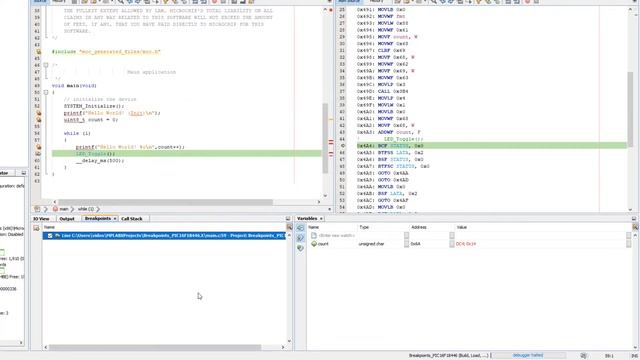Viewport: 640px width, 360px height.
Task: Click the new watch icon in Variables
Action: coord(314,236)
